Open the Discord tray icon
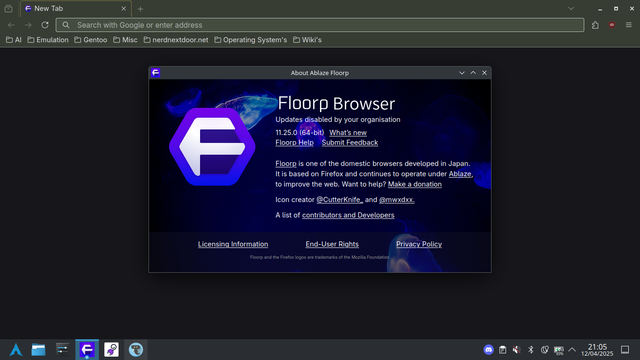This screenshot has height=360, width=640. 489,350
